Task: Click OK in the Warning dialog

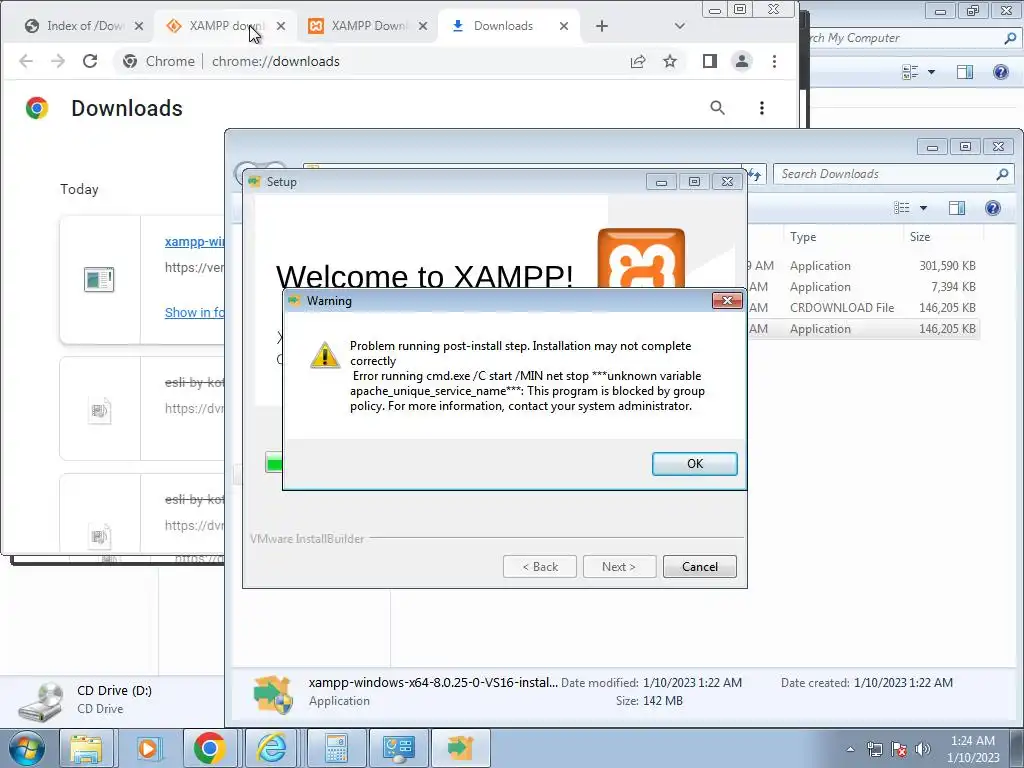Action: tap(694, 464)
